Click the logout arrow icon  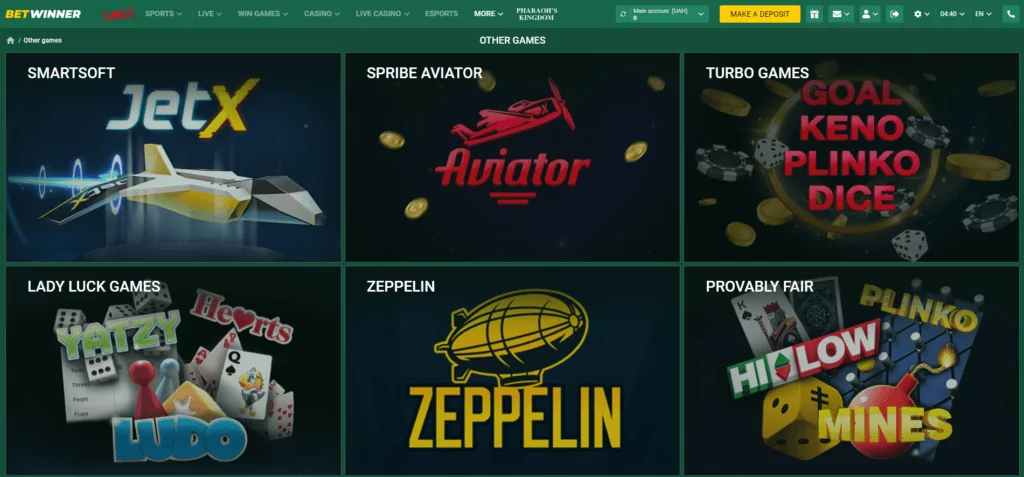(895, 14)
